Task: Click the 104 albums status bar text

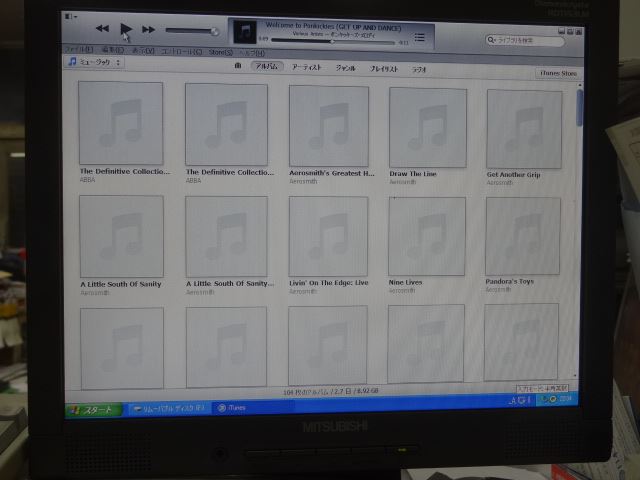Action: 331,391
